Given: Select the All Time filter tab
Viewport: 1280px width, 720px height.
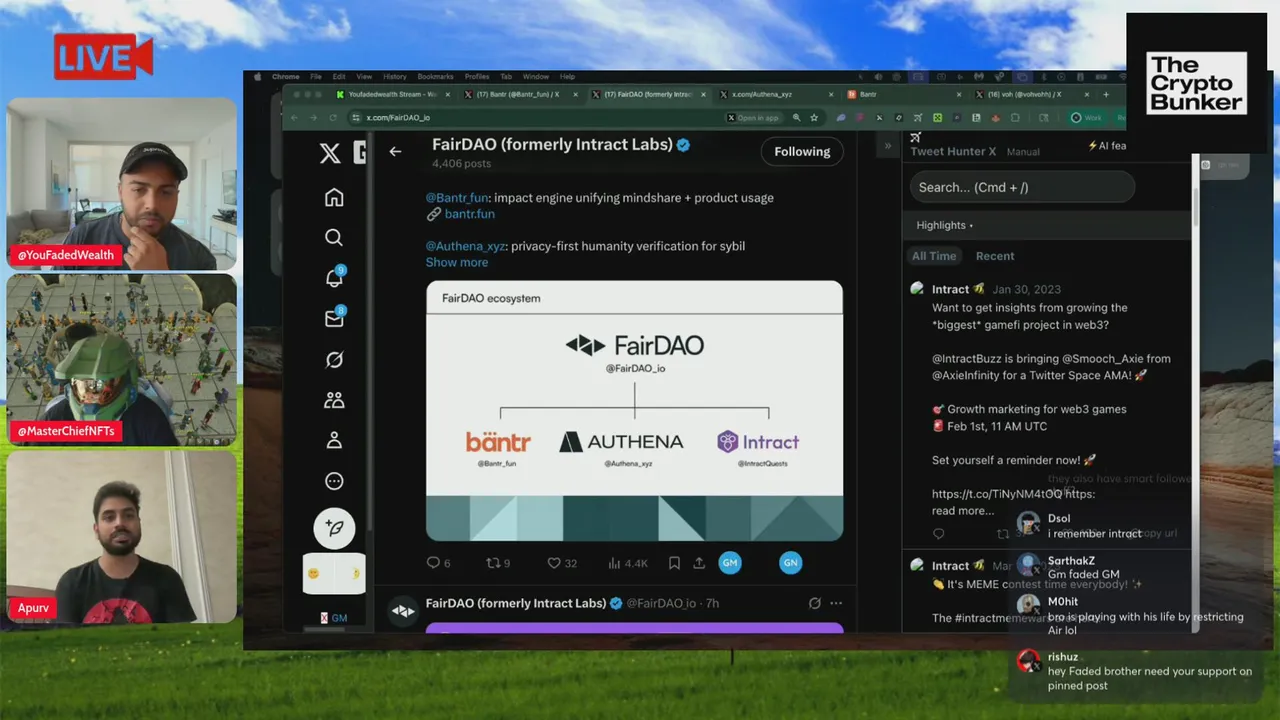Looking at the screenshot, I should click(934, 256).
